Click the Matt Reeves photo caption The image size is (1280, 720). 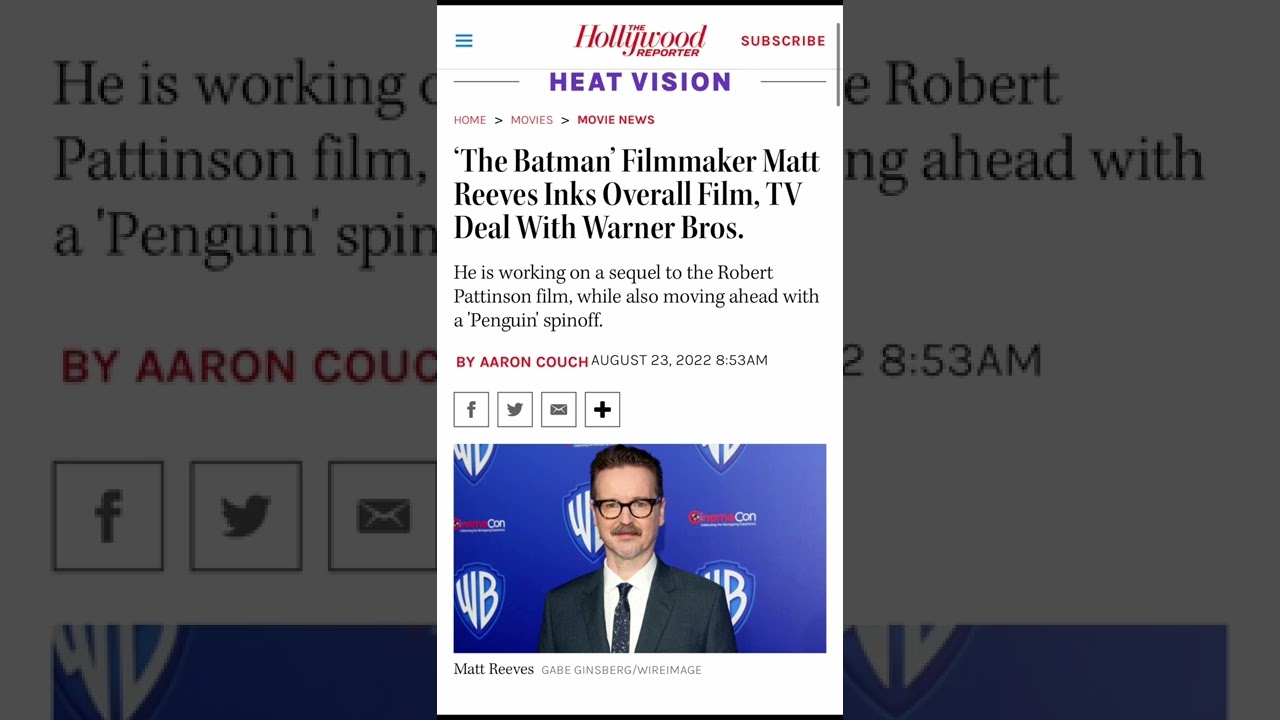click(x=494, y=669)
